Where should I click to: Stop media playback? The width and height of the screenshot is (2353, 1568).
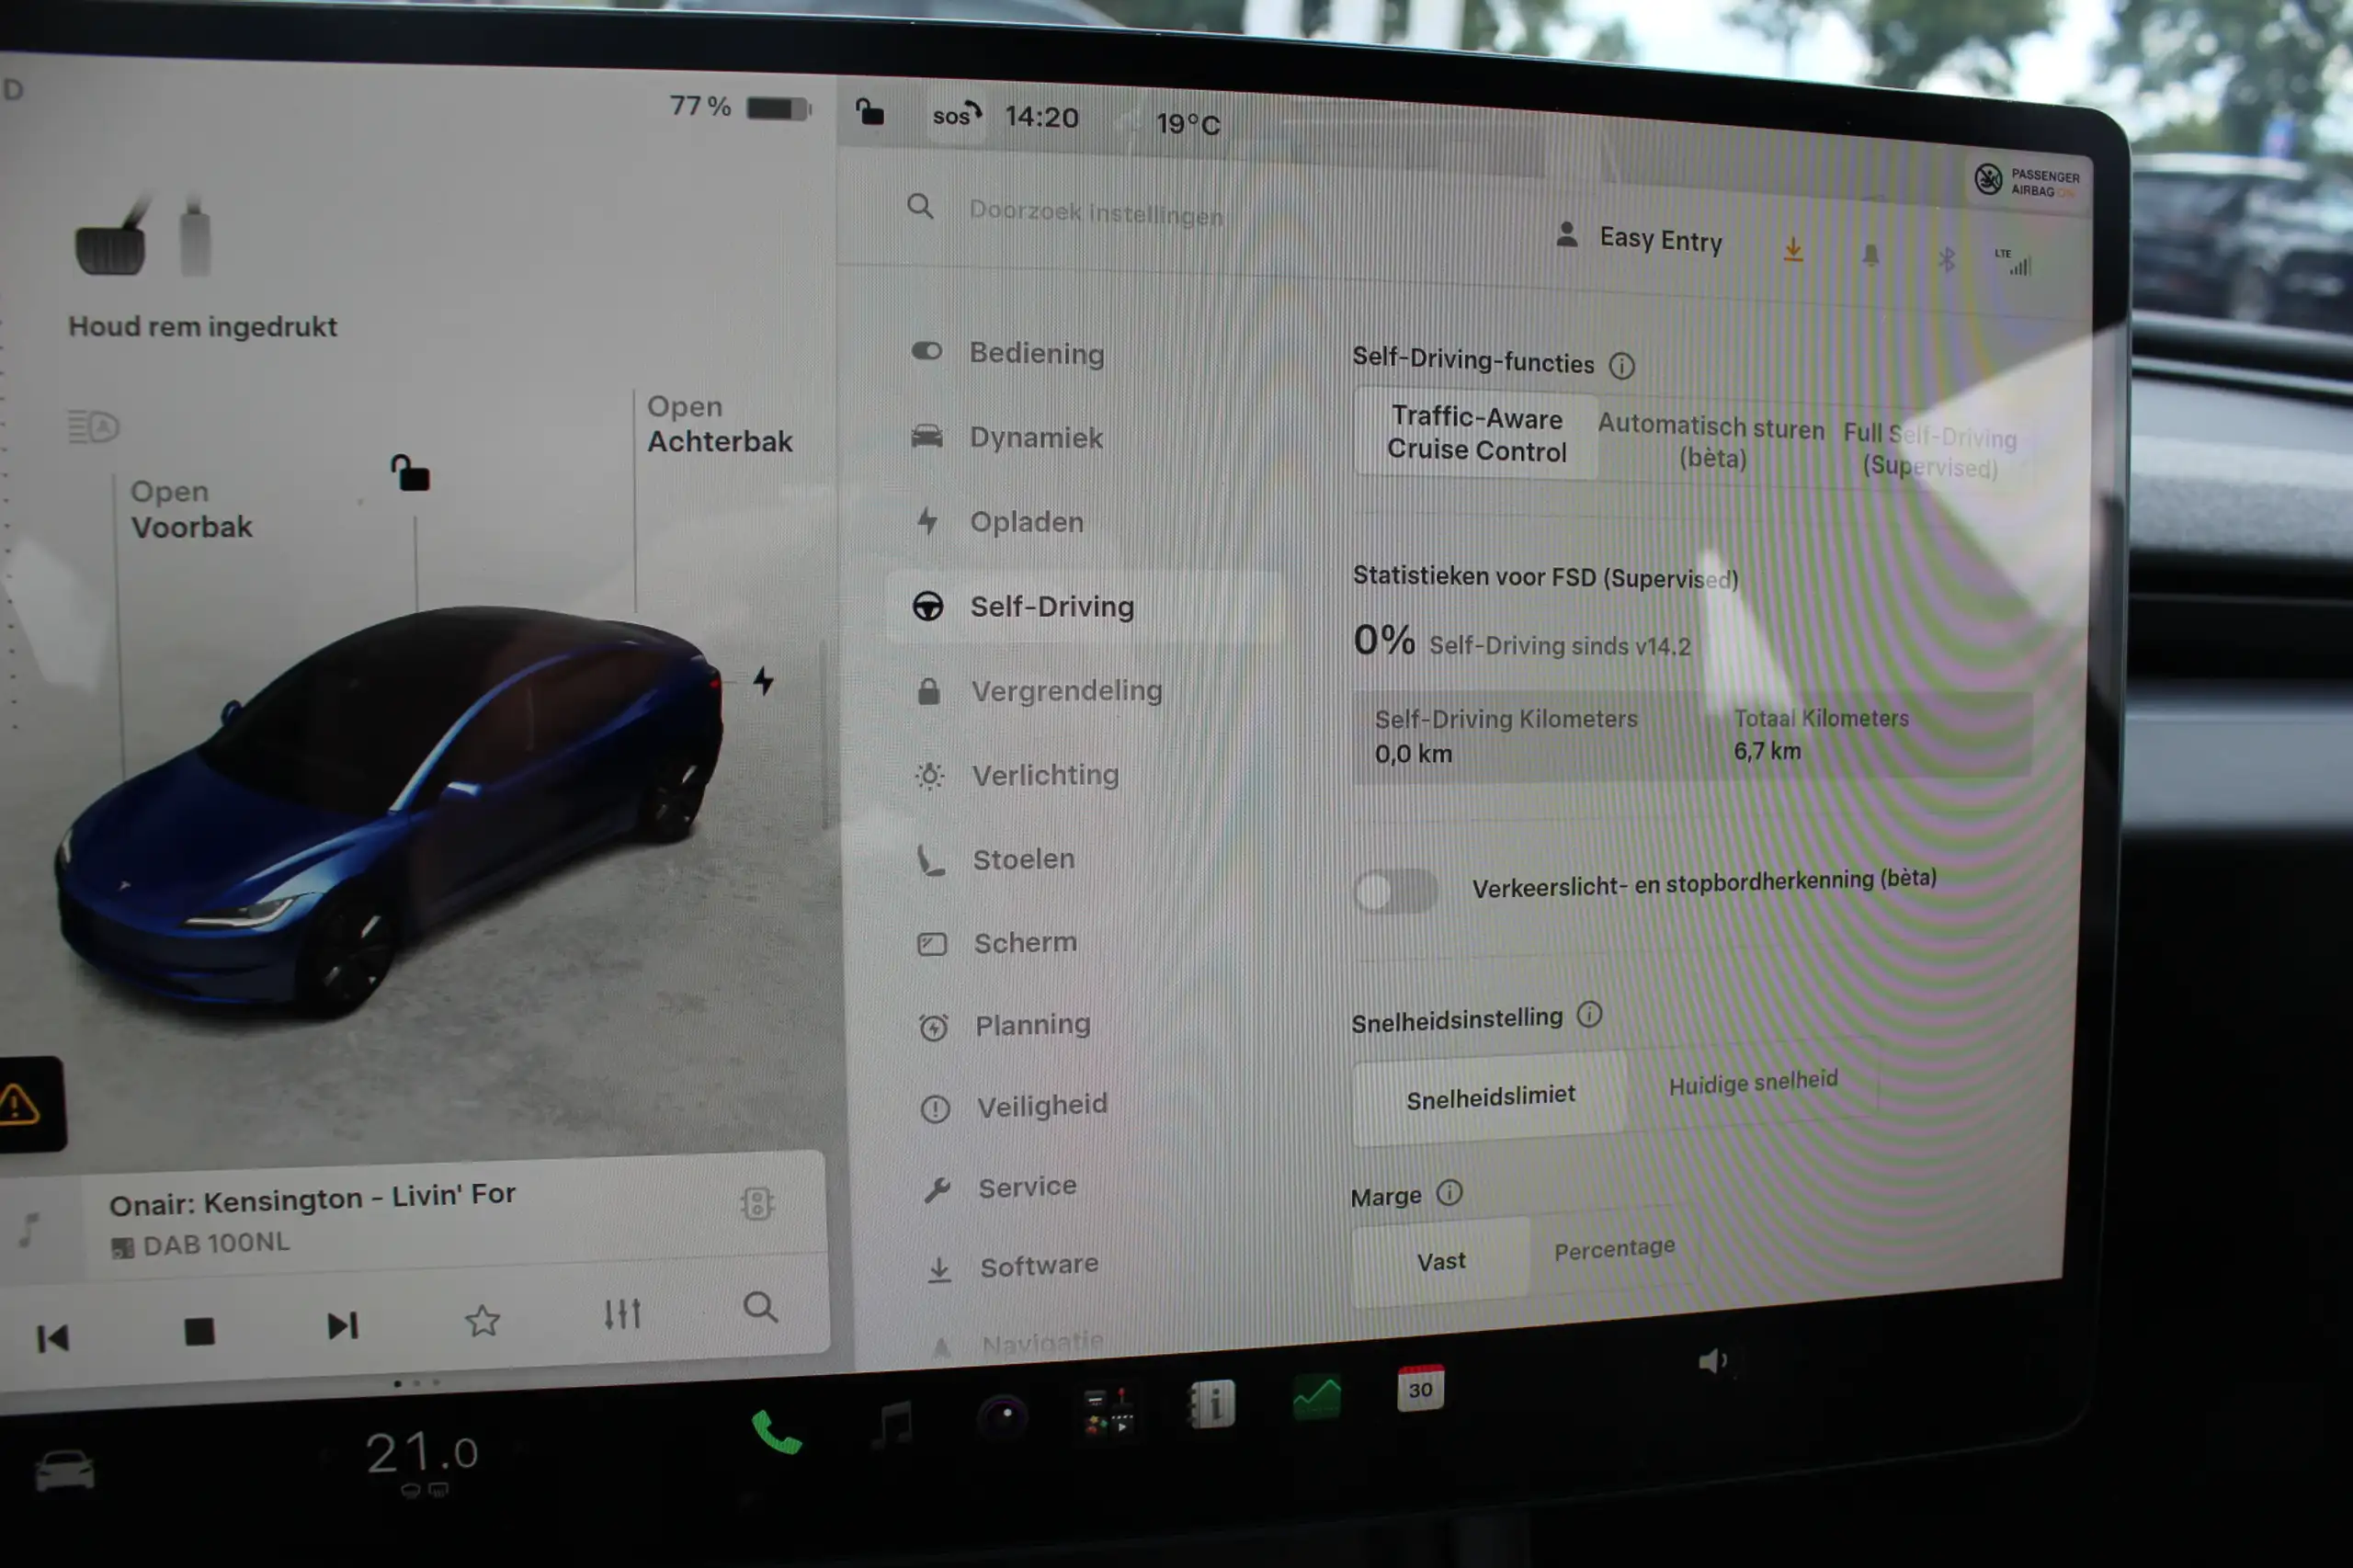199,1332
